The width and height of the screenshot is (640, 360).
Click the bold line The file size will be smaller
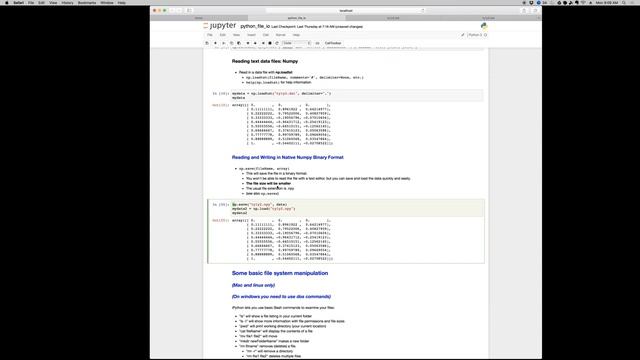pyautogui.click(x=268, y=184)
